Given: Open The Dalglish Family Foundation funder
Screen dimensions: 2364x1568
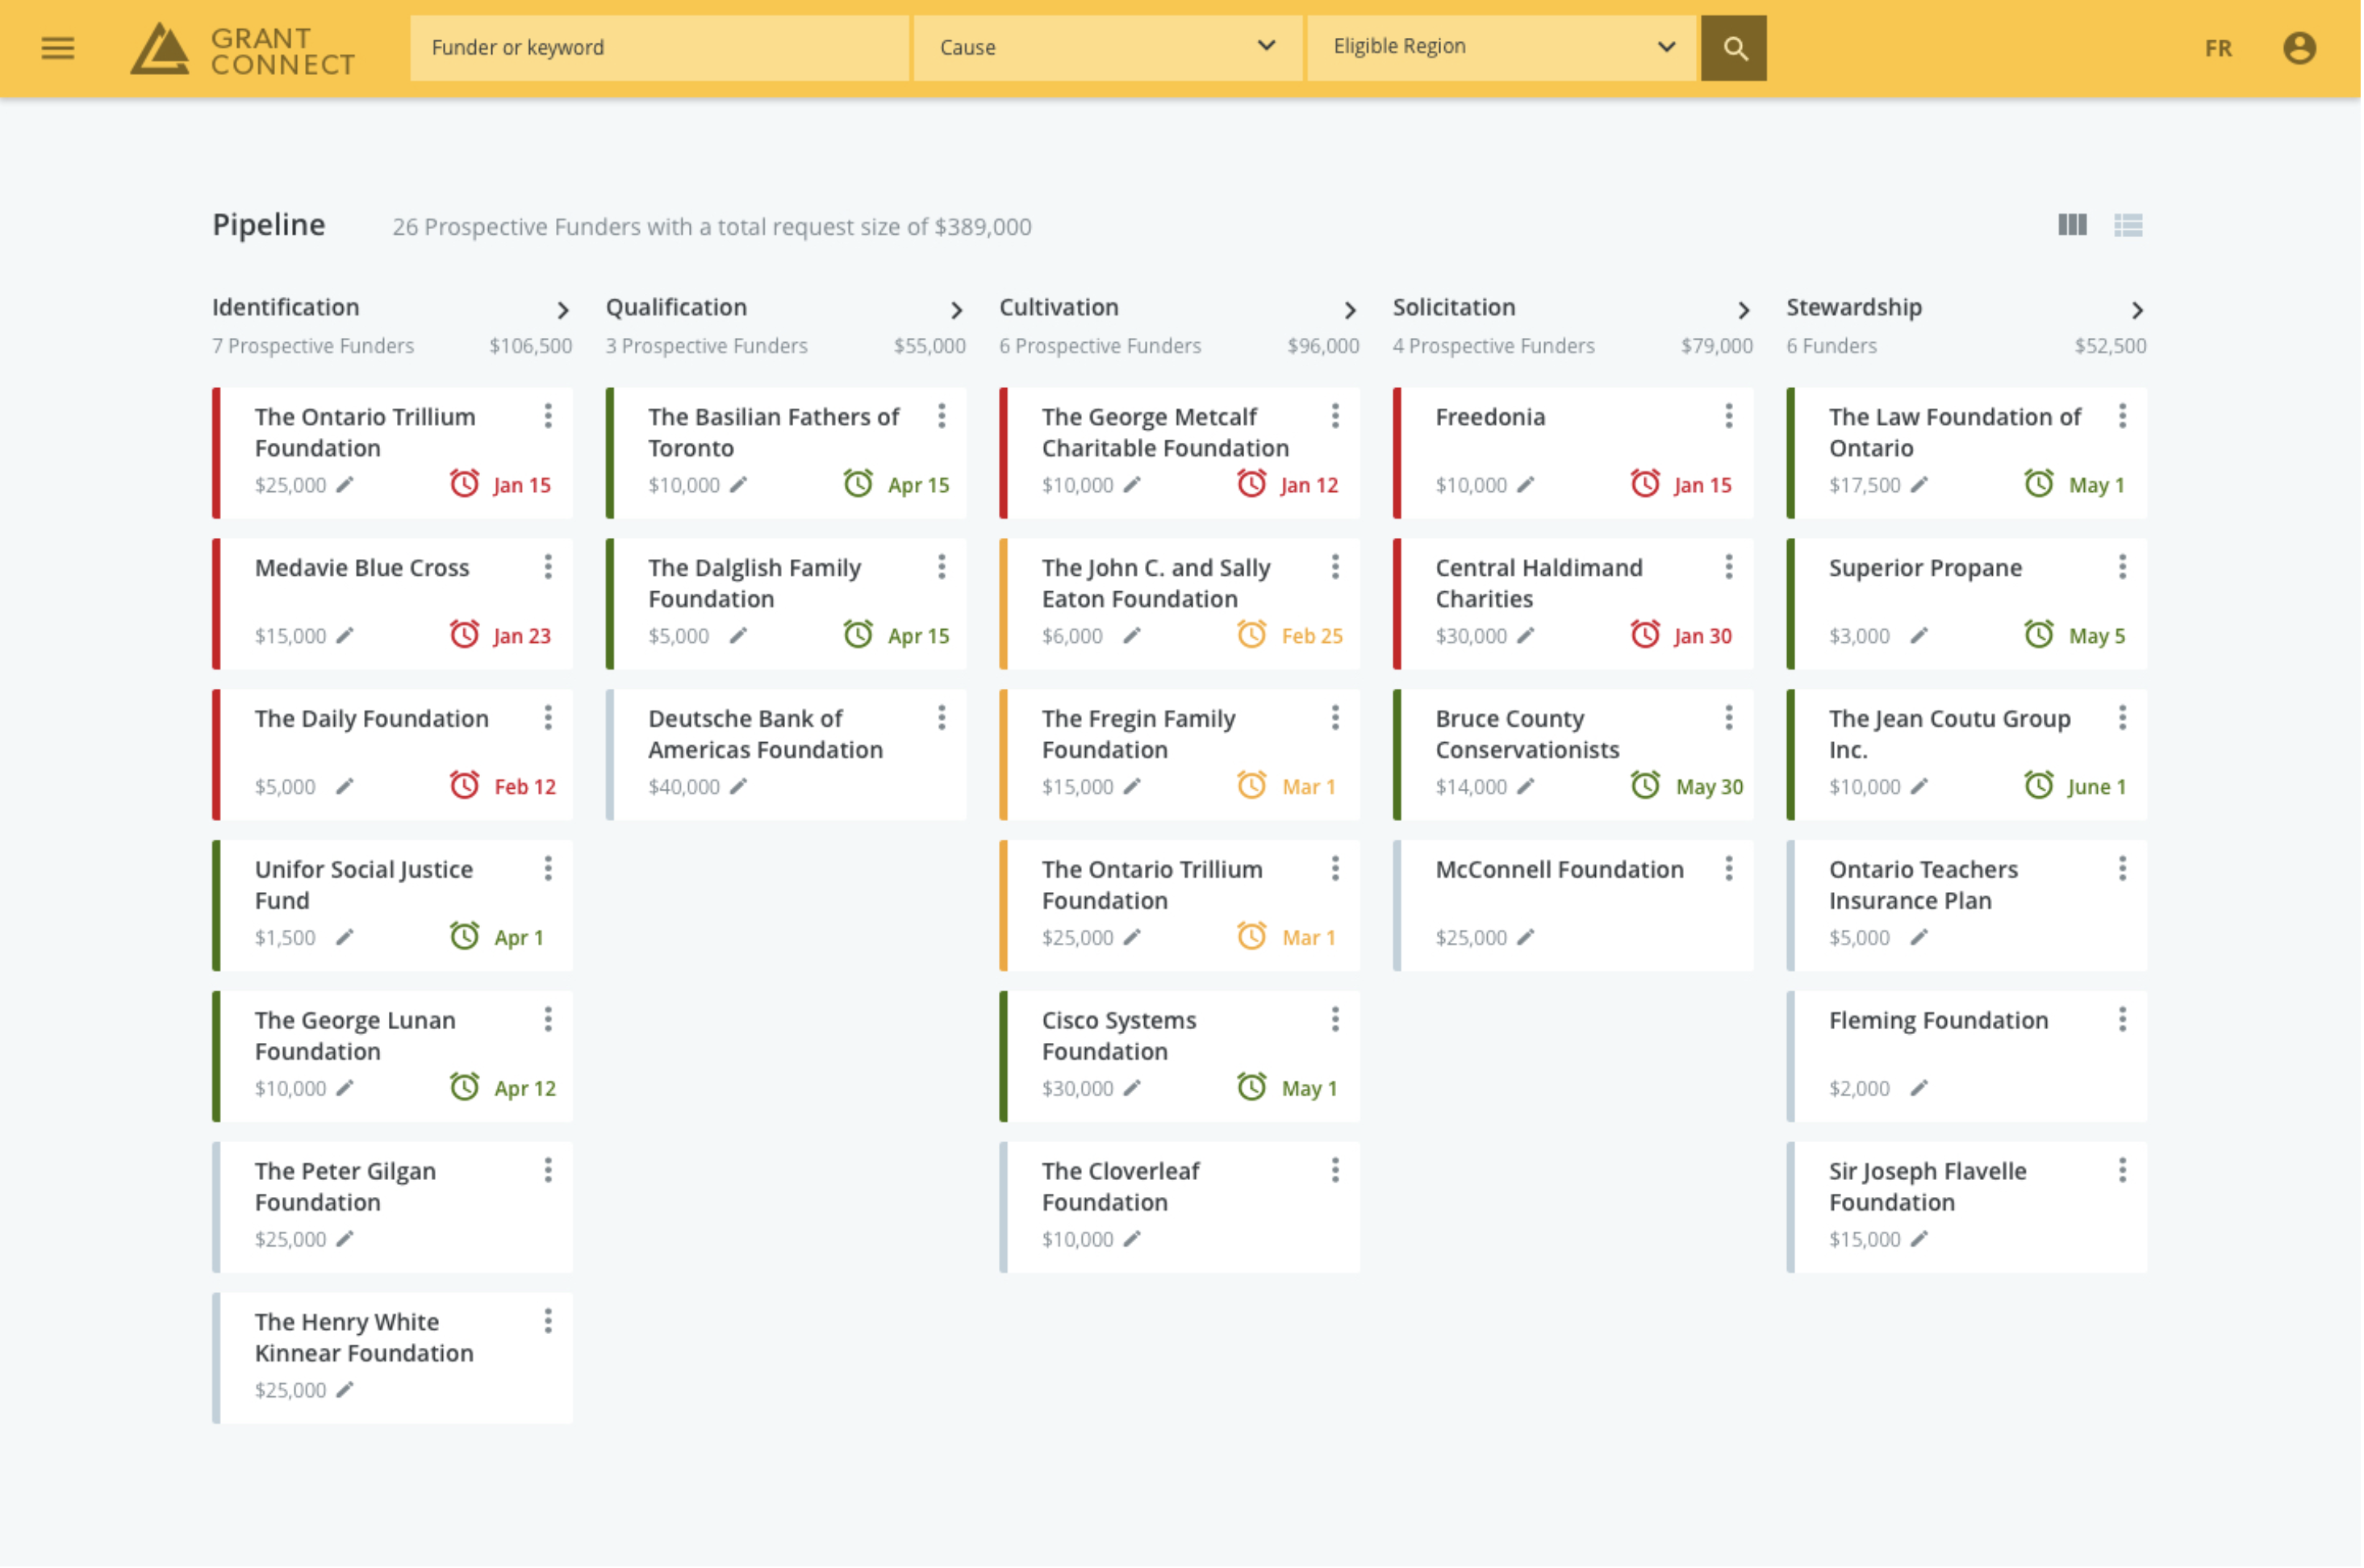Looking at the screenshot, I should tap(755, 583).
